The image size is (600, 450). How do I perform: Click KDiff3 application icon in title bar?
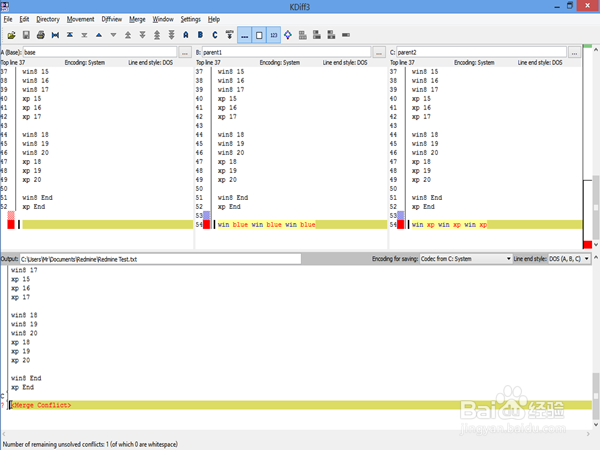point(5,6)
